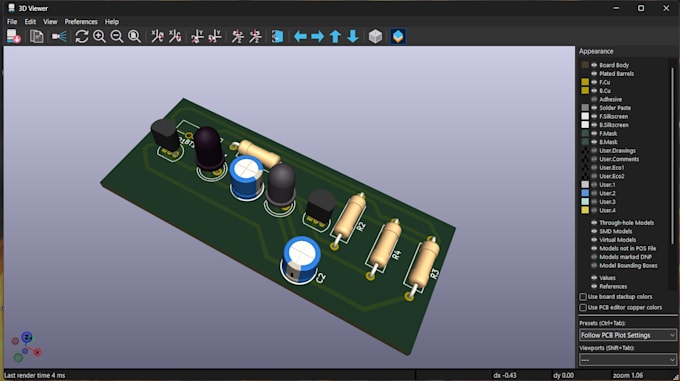Open the Help menu

point(111,22)
